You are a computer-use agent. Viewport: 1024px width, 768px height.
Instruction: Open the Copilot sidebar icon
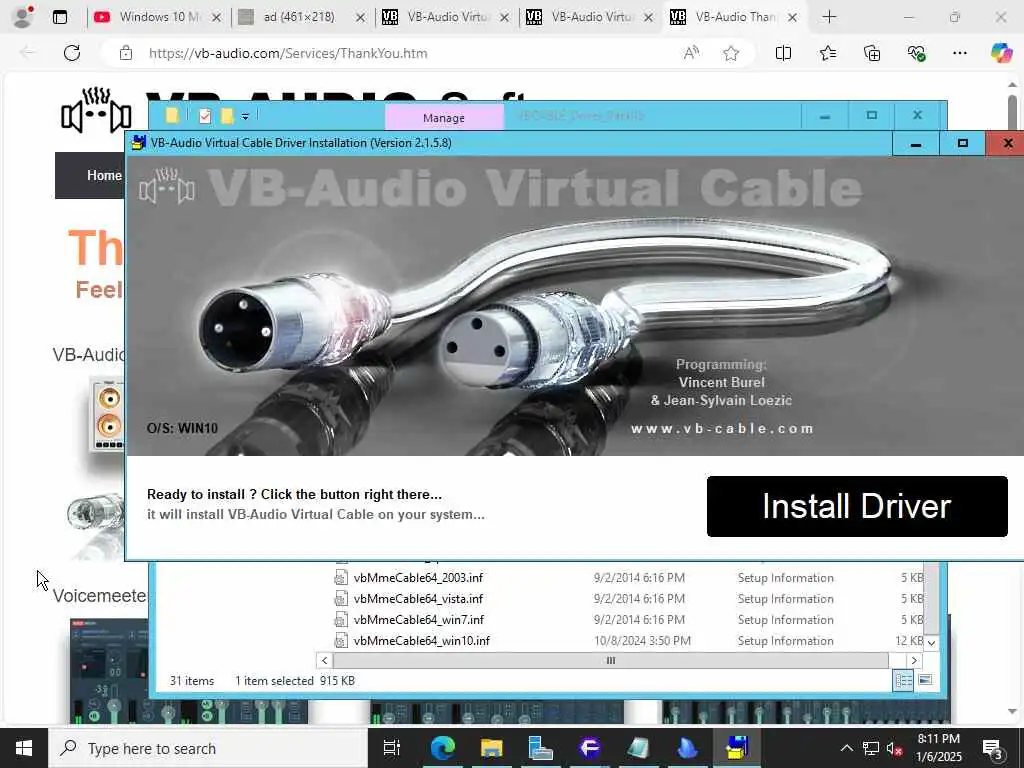click(x=1001, y=53)
